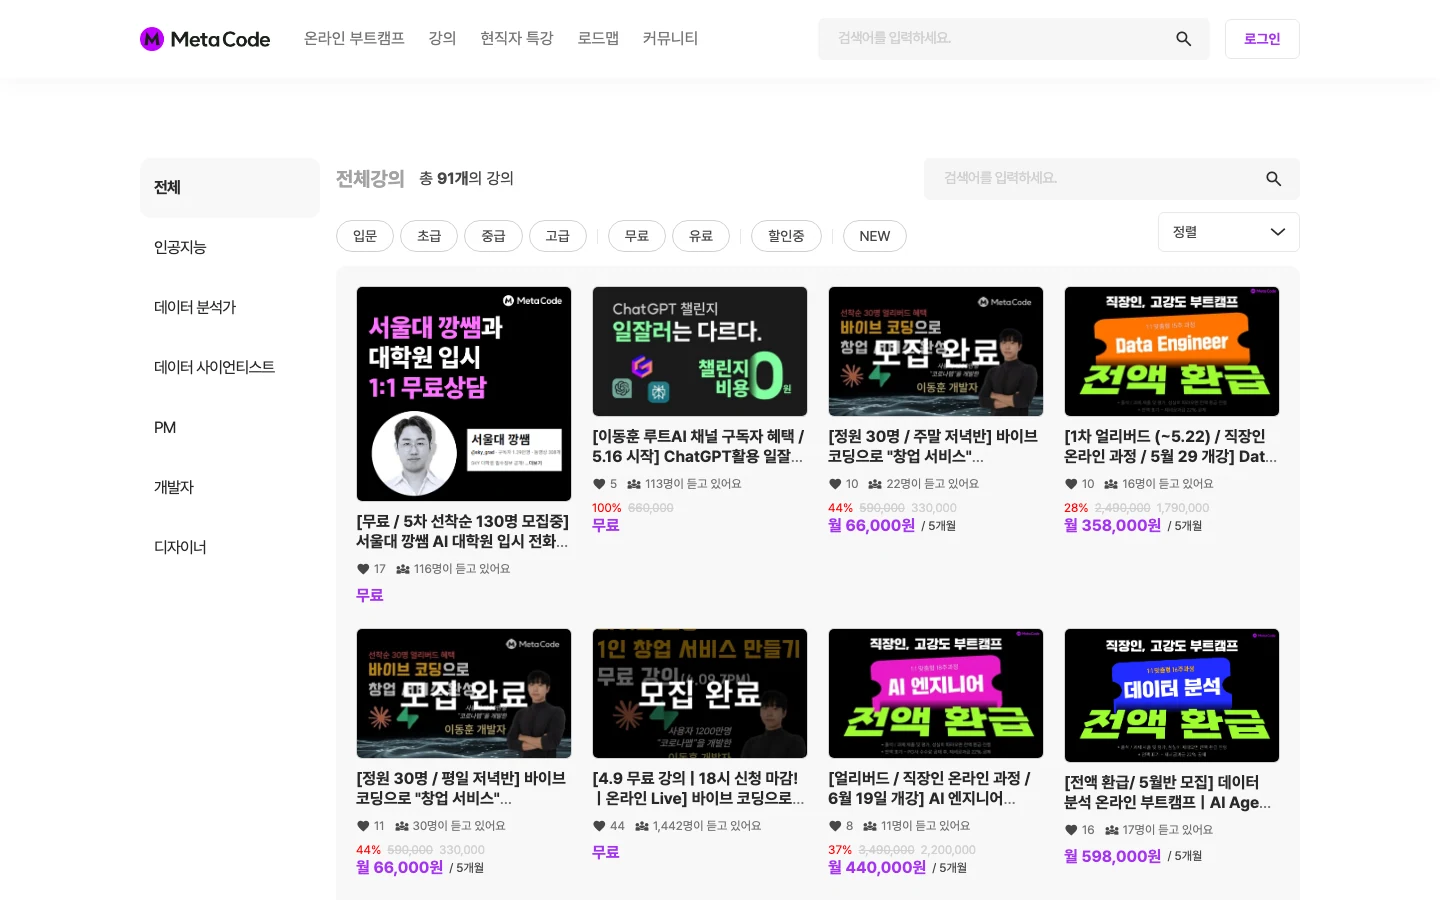Toggle the NEW filter chip
Screen dimensions: 1440x900
875,236
